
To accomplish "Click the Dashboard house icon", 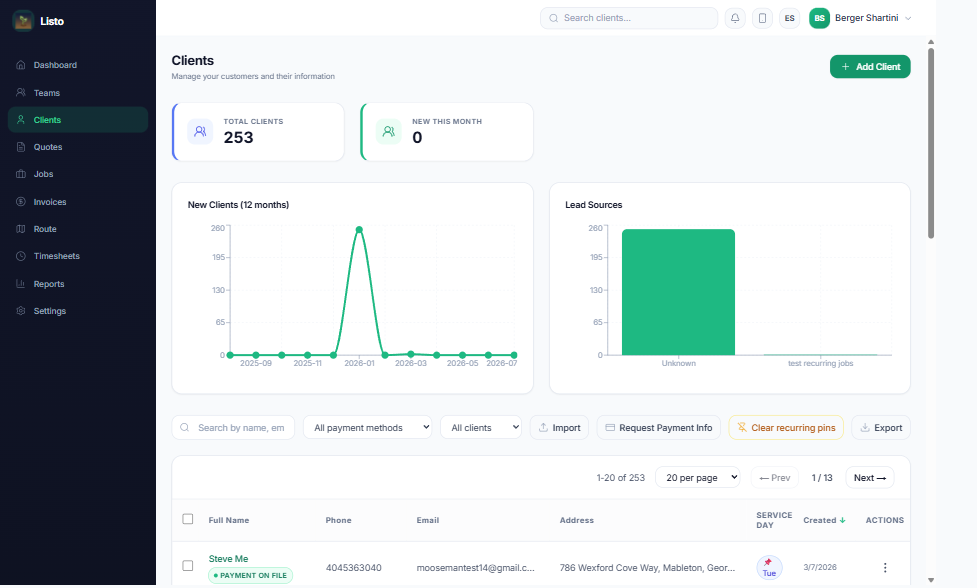I will tap(21, 65).
